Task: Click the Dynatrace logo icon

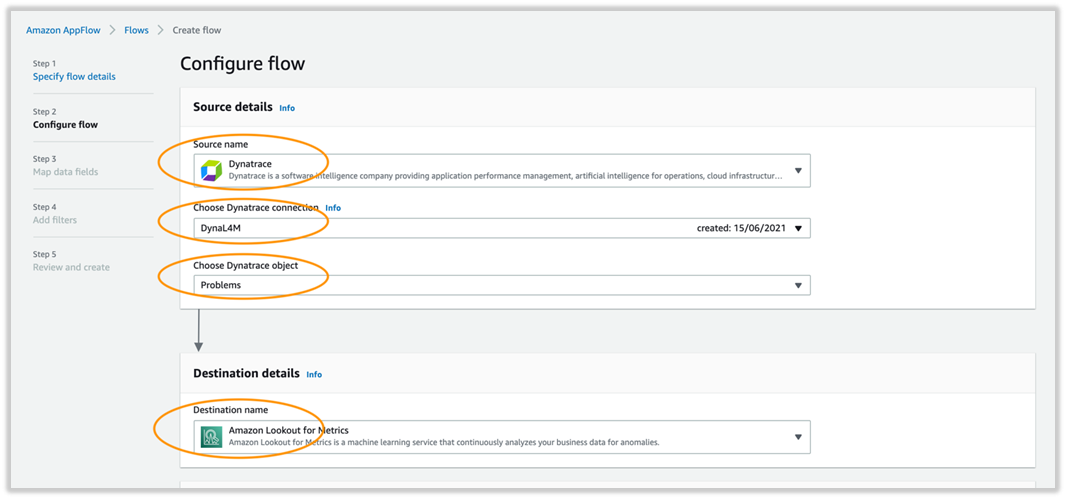Action: pos(211,171)
